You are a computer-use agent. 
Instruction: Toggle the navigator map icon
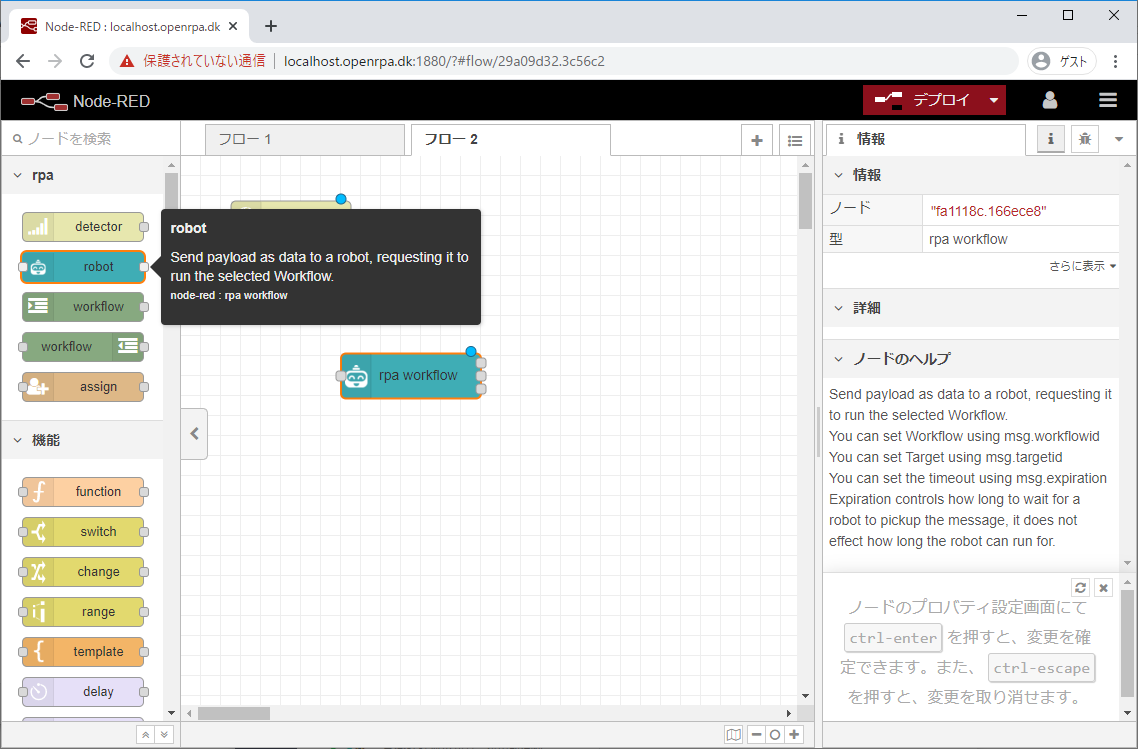[x=734, y=734]
